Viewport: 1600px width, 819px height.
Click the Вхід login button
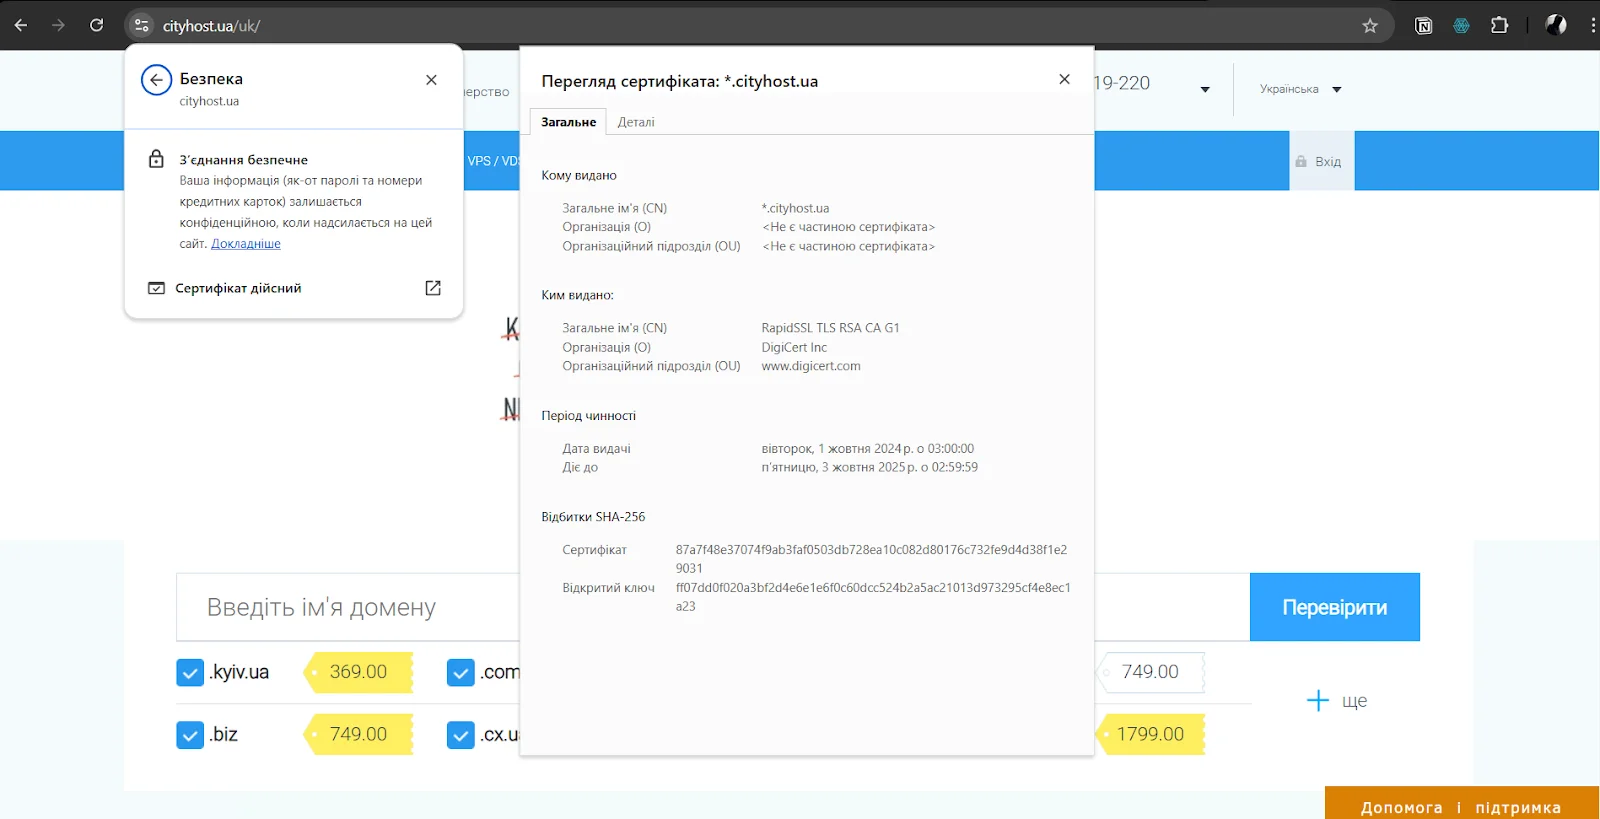(x=1322, y=161)
